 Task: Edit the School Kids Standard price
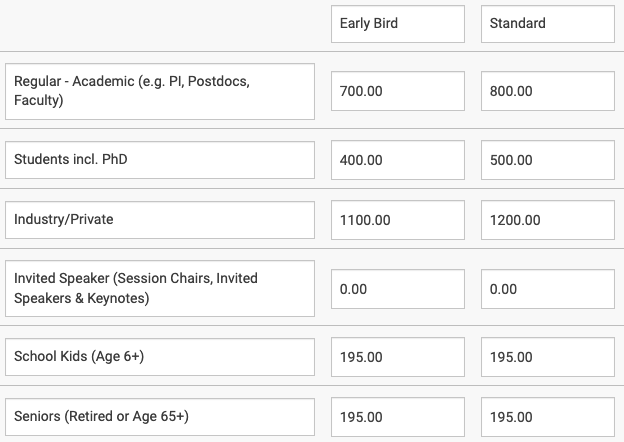point(548,357)
